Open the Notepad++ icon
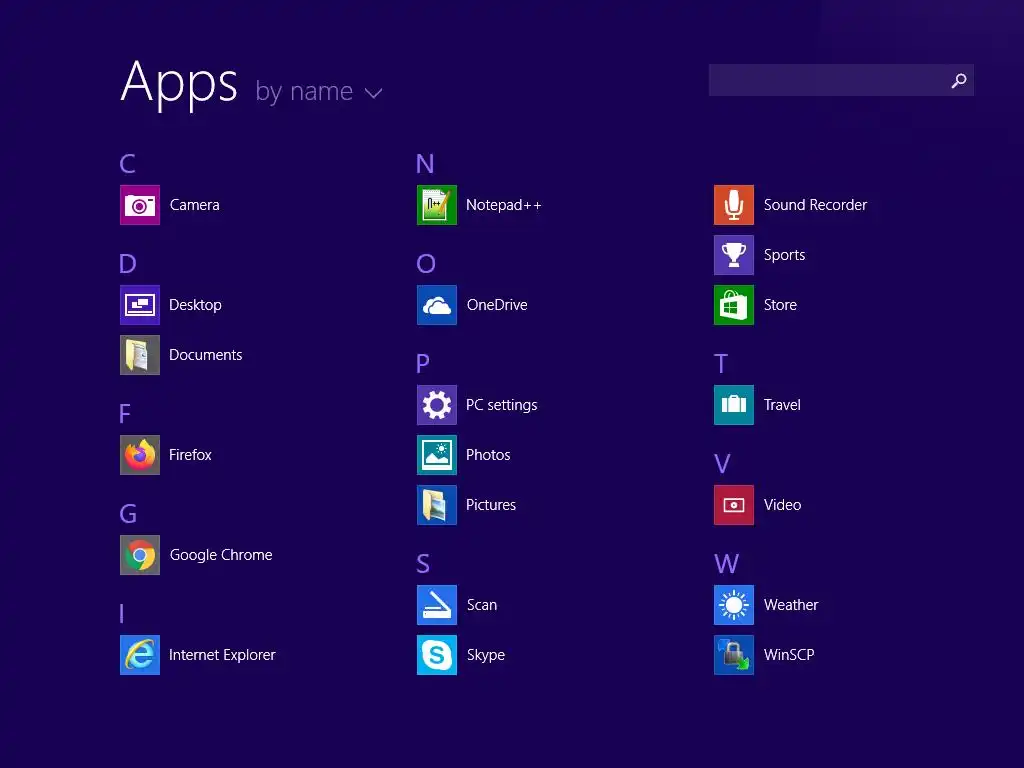The height and width of the screenshot is (768, 1024). pos(437,205)
